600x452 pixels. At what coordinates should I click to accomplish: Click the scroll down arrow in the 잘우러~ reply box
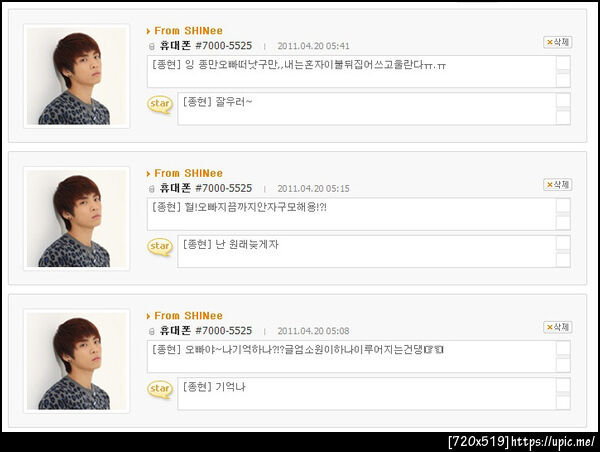coord(563,118)
